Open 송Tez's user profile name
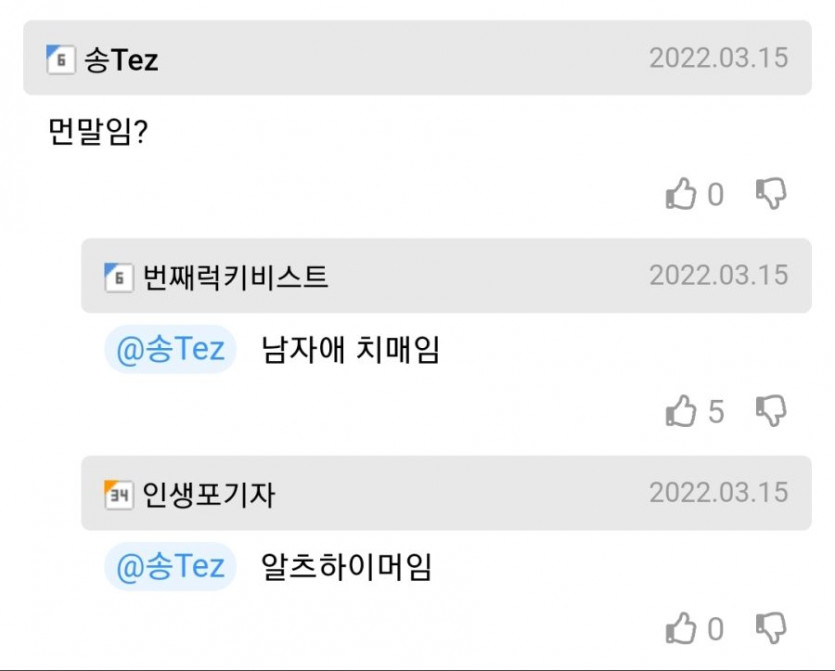Viewport: 835px width, 671px height. [x=121, y=60]
